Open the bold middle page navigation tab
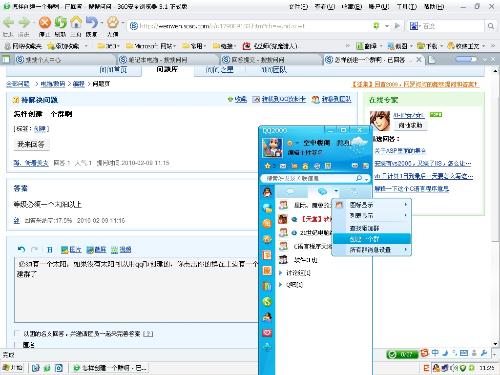This screenshot has height=375, width=500. tap(167, 70)
